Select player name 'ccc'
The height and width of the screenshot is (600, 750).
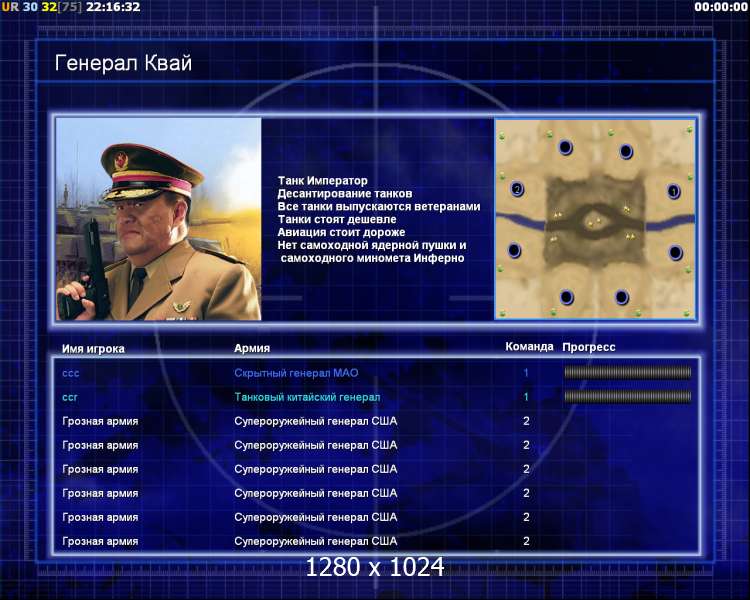(71, 373)
